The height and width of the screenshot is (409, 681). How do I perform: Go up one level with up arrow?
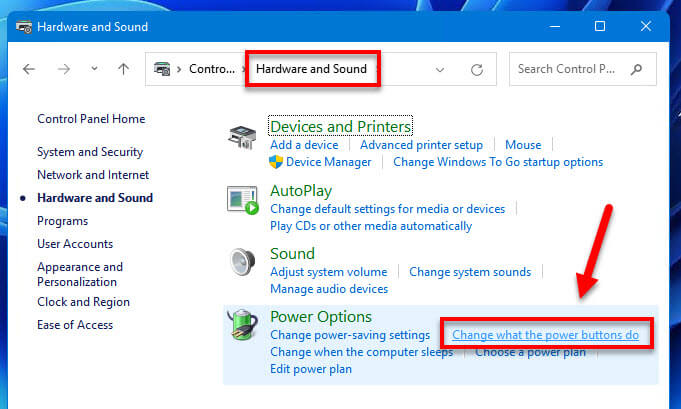(x=123, y=69)
